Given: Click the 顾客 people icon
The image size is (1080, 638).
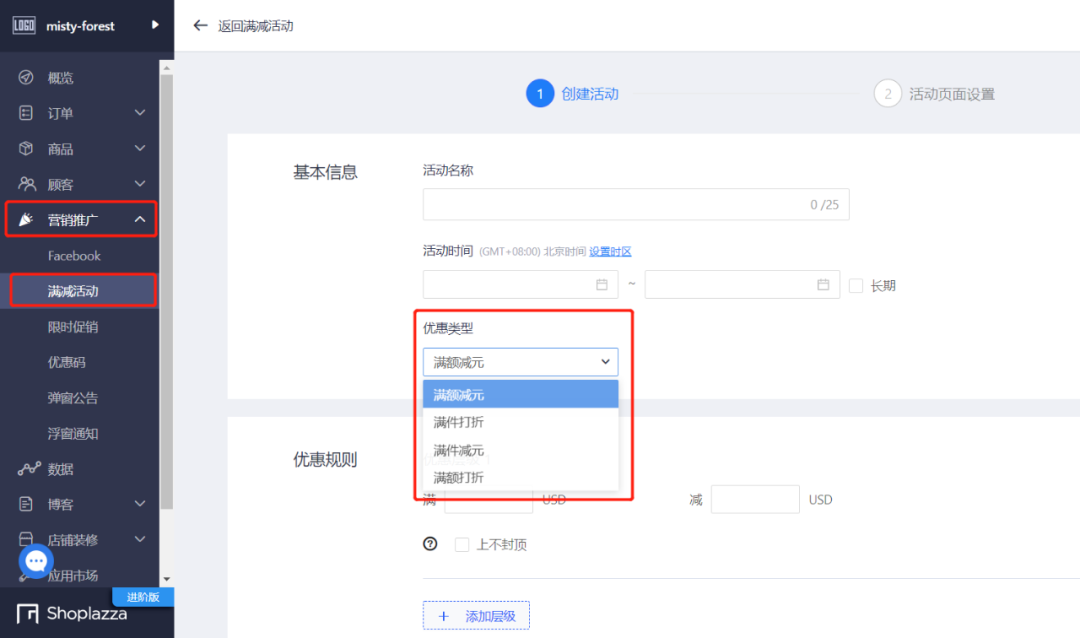Looking at the screenshot, I should pos(26,184).
